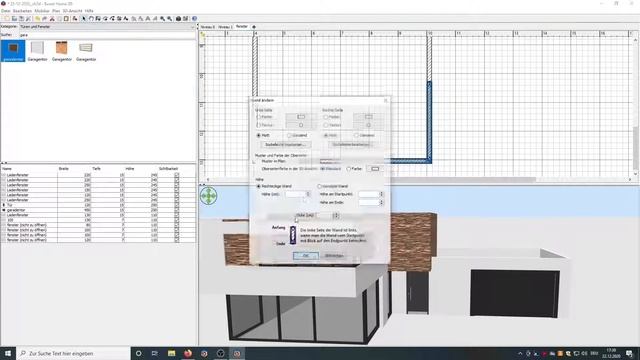Click the add level plus tab icon
640x360 pixels.
254,27
